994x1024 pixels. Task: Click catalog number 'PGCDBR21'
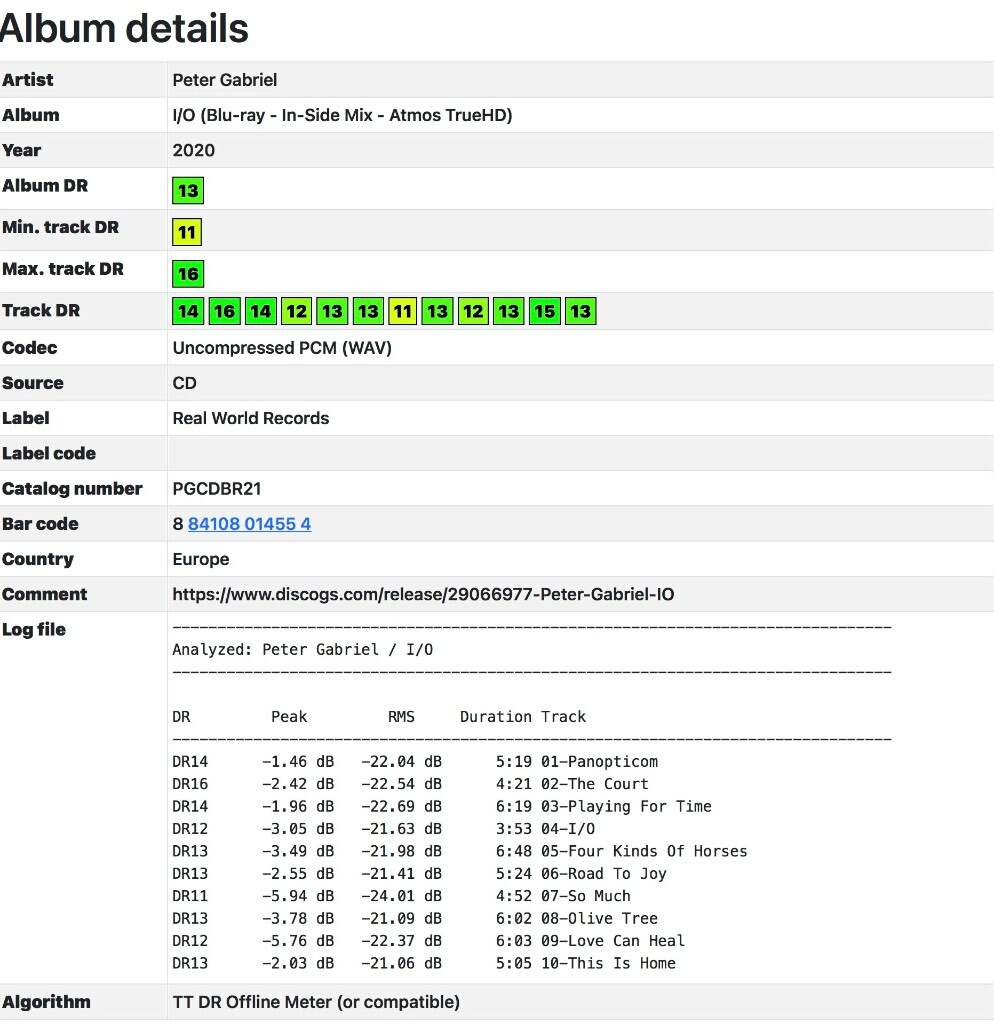click(217, 488)
